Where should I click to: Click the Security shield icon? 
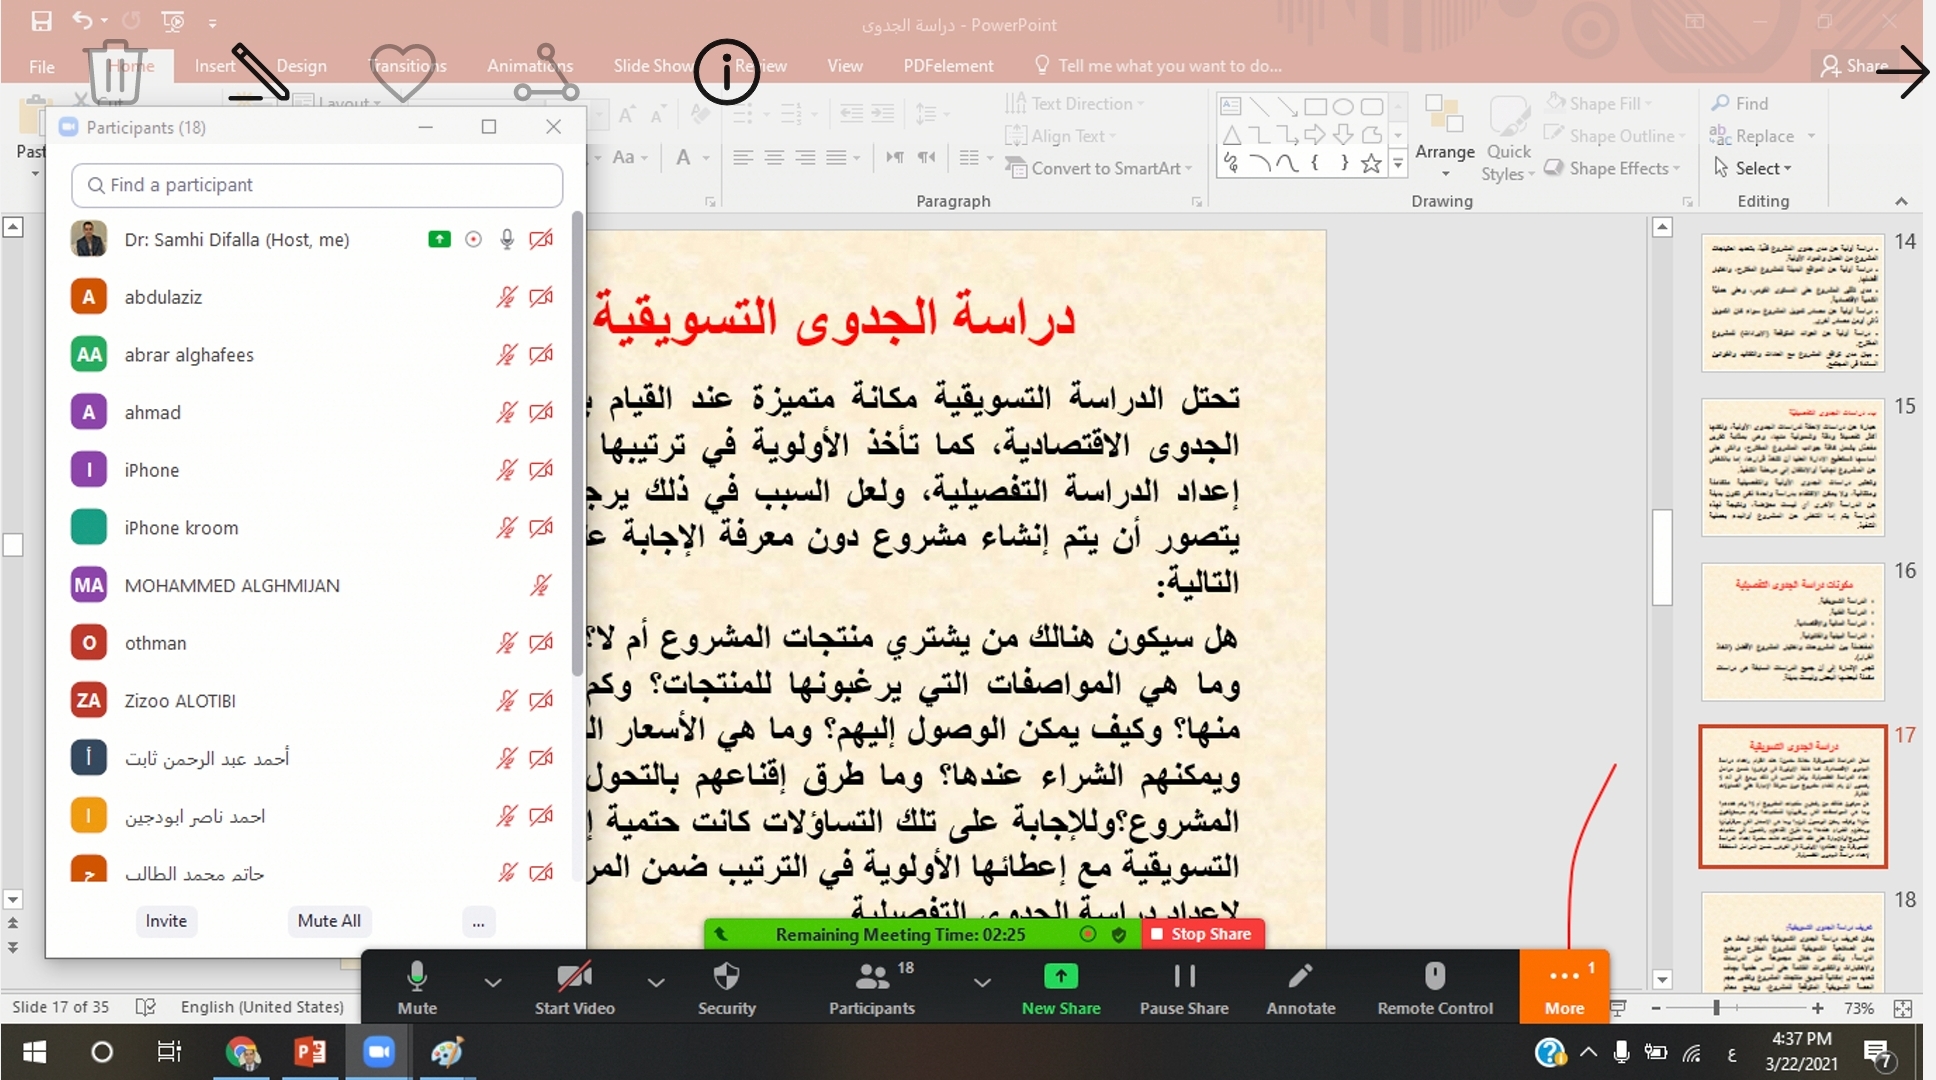727,976
